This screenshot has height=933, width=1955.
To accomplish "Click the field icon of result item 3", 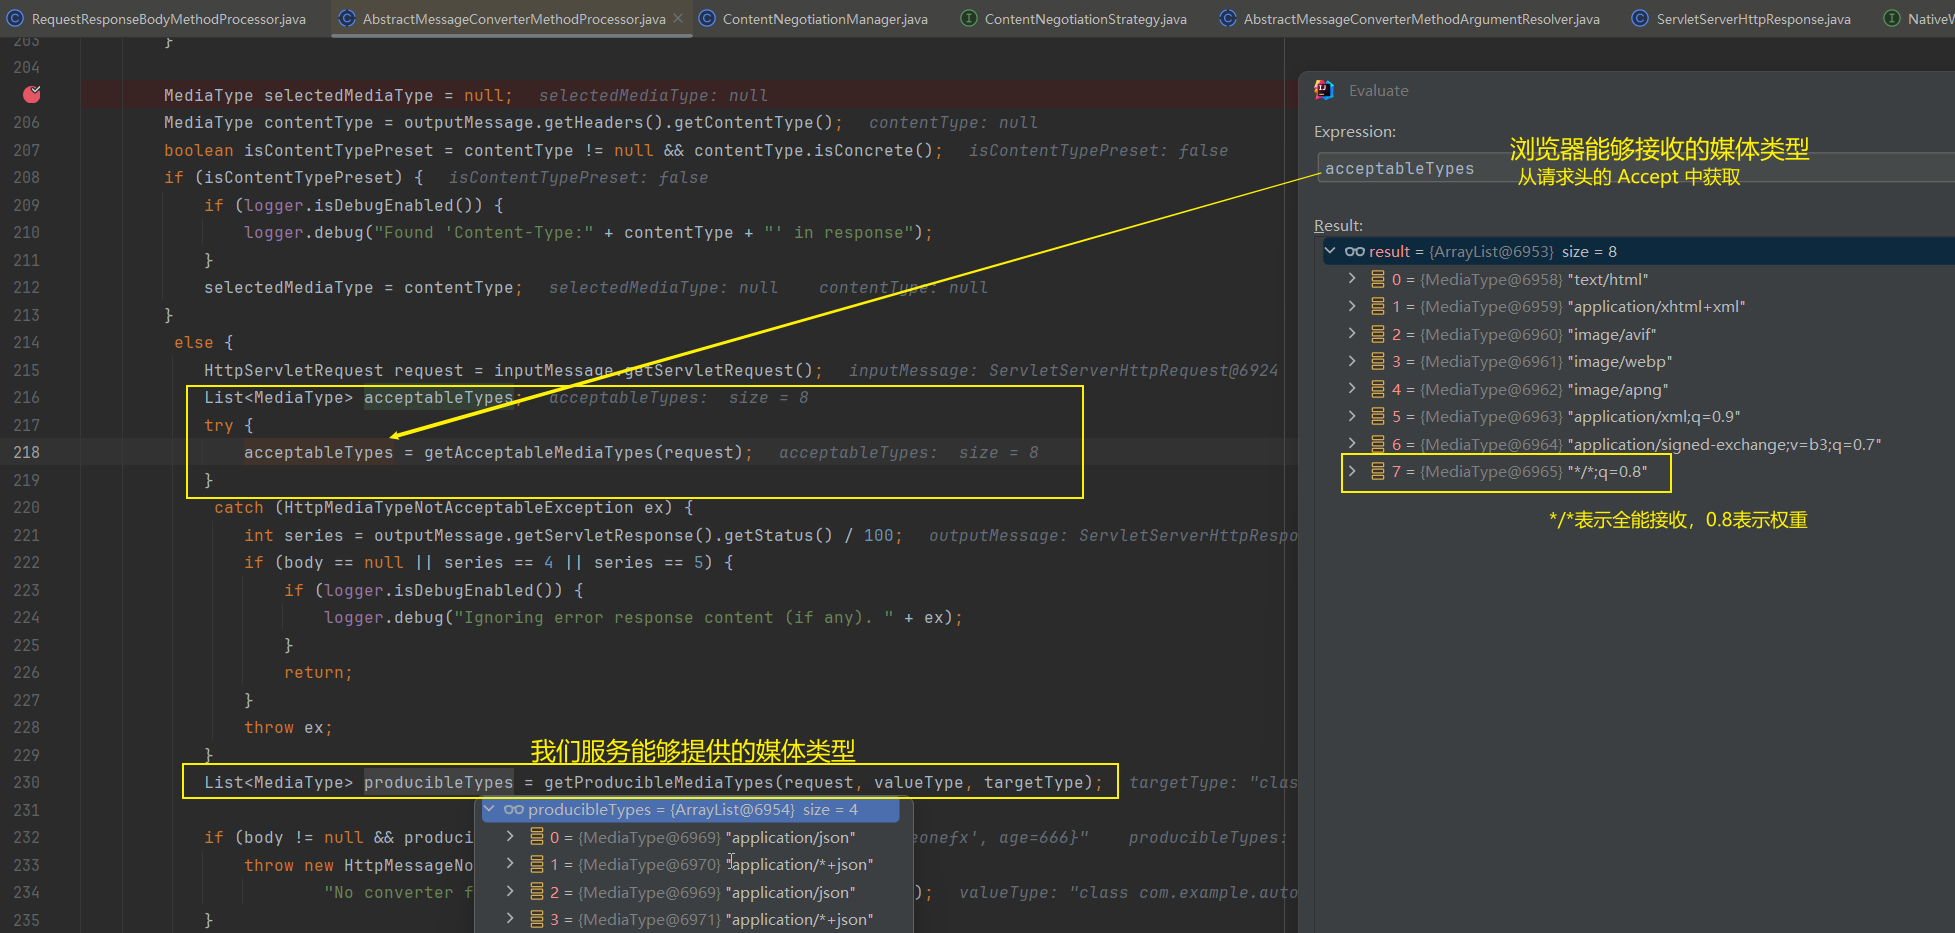I will [x=1378, y=361].
